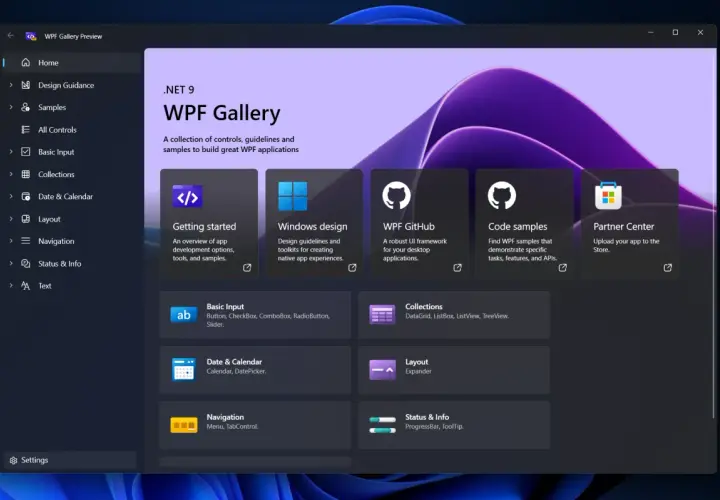Image resolution: width=720 pixels, height=500 pixels.
Task: Click the GitHub logo on Code samples card
Action: (501, 195)
